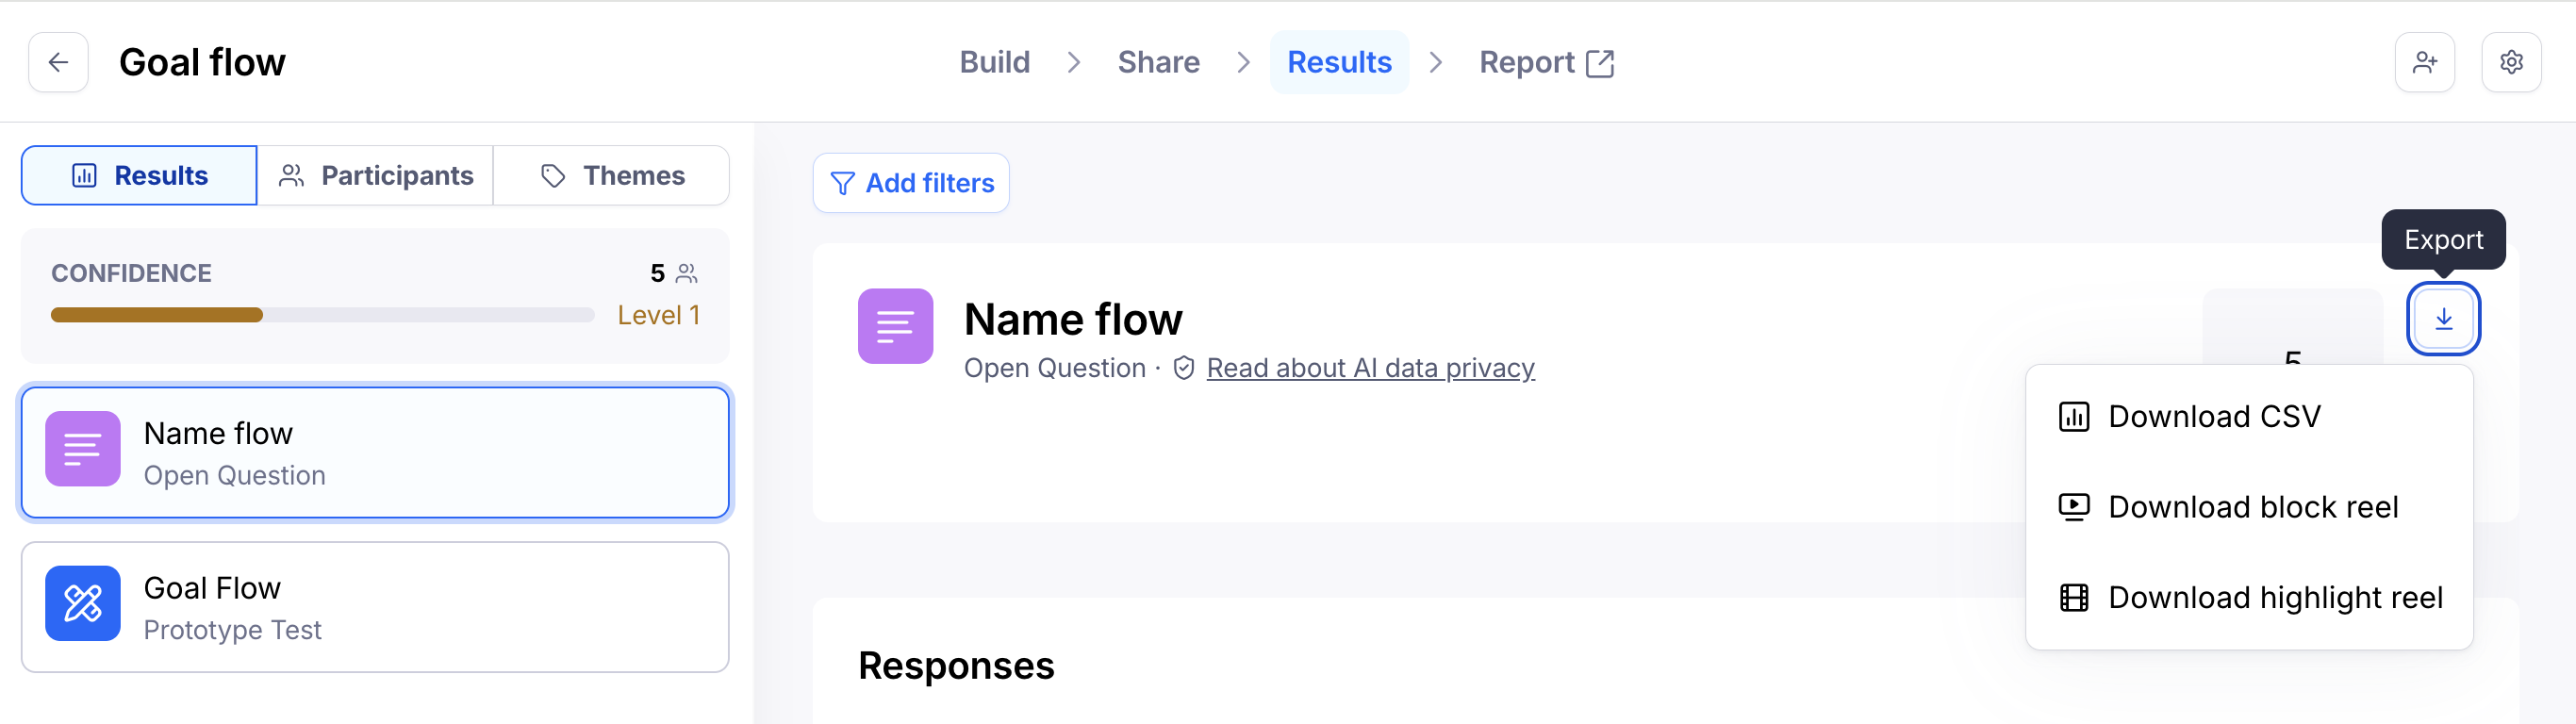Switch to the Participants tab
The height and width of the screenshot is (724, 2576).
pyautogui.click(x=375, y=176)
